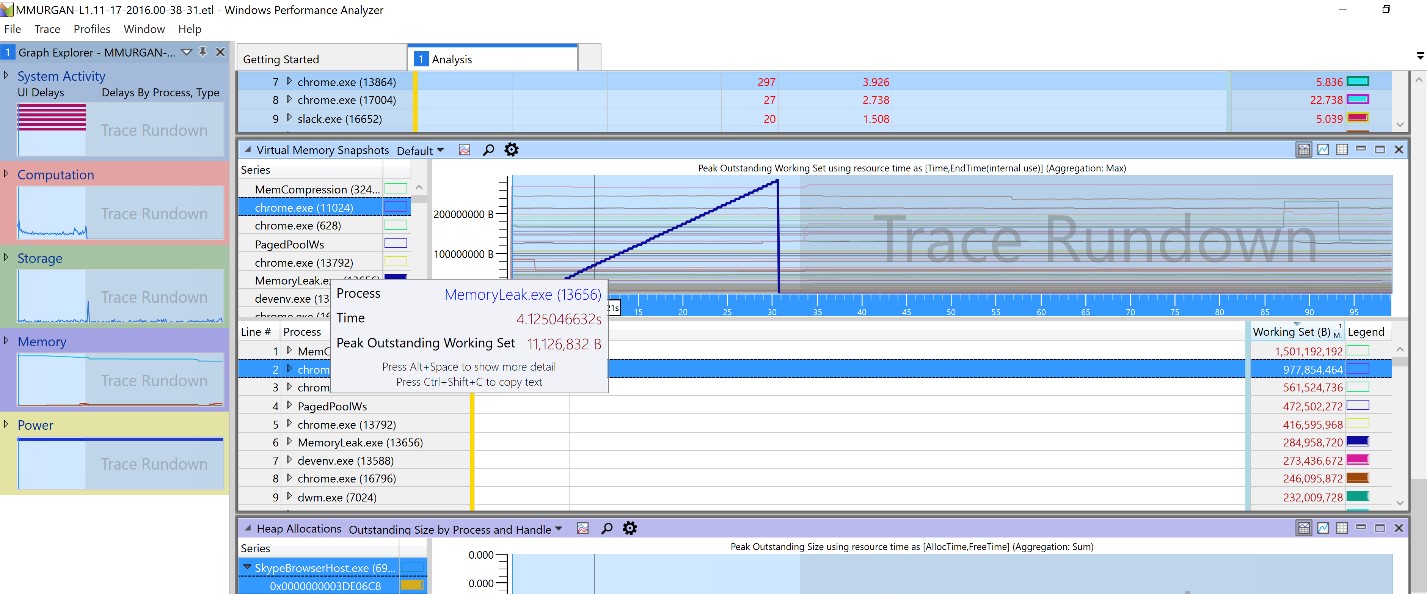Open Graph Explorer window position dropdown arrow
Viewport: 1427px width, 594px height.
tap(186, 52)
